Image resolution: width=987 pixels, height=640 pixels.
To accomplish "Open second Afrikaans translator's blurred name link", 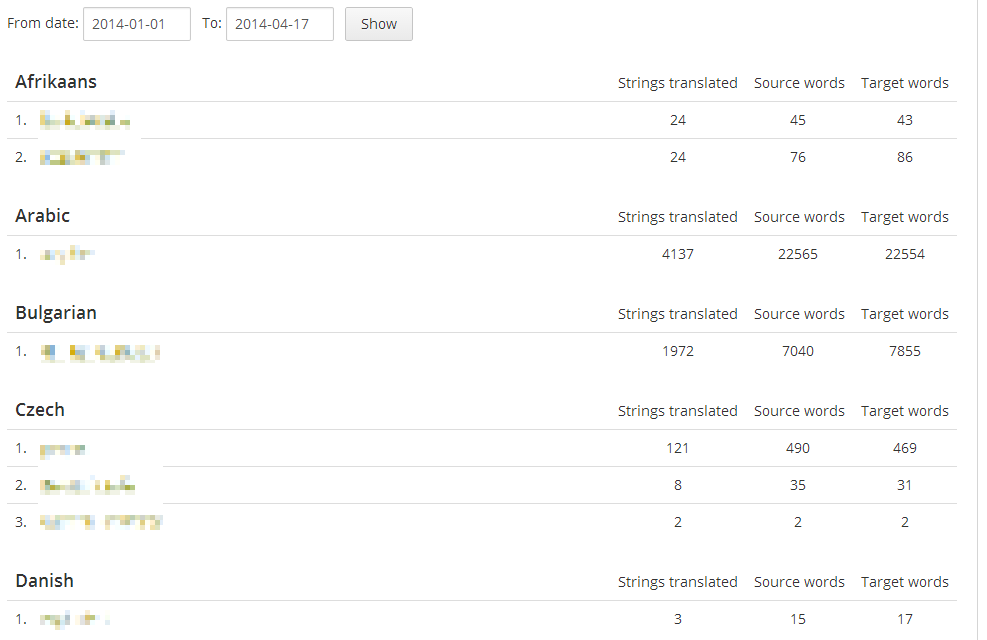I will pyautogui.click(x=82, y=157).
